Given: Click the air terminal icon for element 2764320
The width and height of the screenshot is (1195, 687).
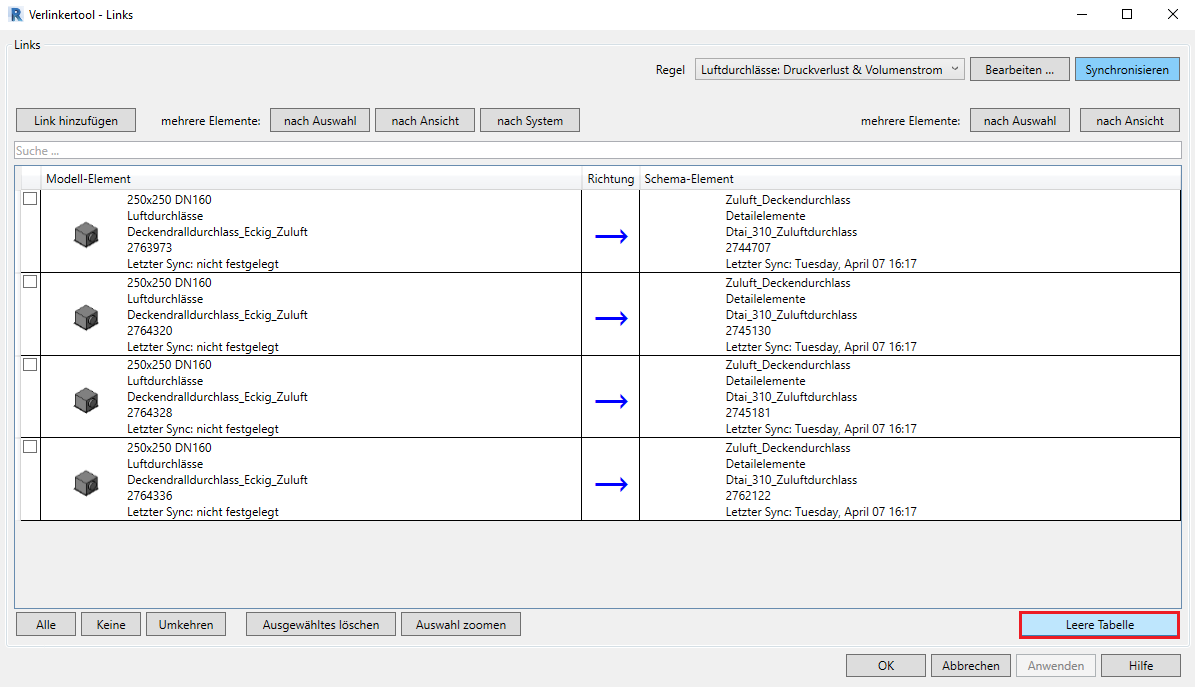Looking at the screenshot, I should [x=86, y=318].
